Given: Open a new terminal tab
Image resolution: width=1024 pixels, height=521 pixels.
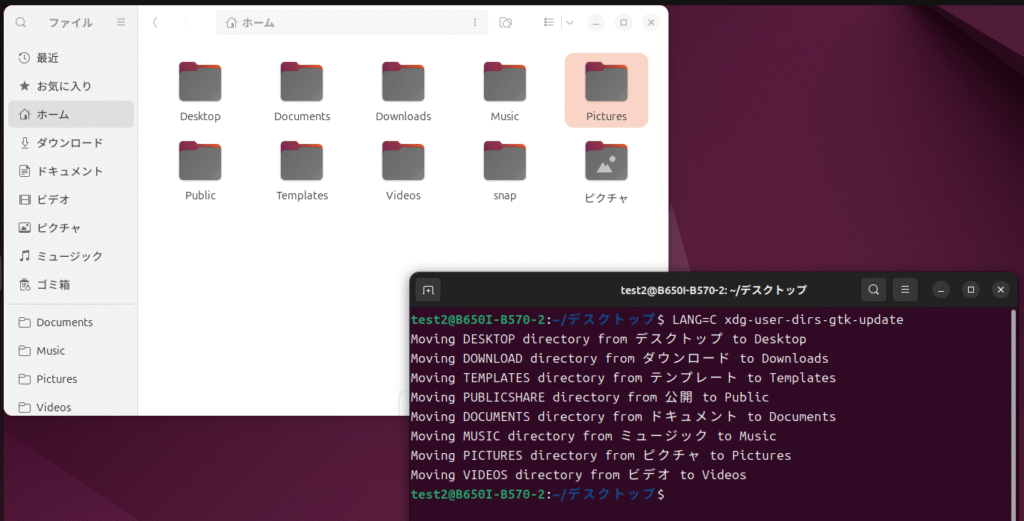Looking at the screenshot, I should pyautogui.click(x=428, y=290).
